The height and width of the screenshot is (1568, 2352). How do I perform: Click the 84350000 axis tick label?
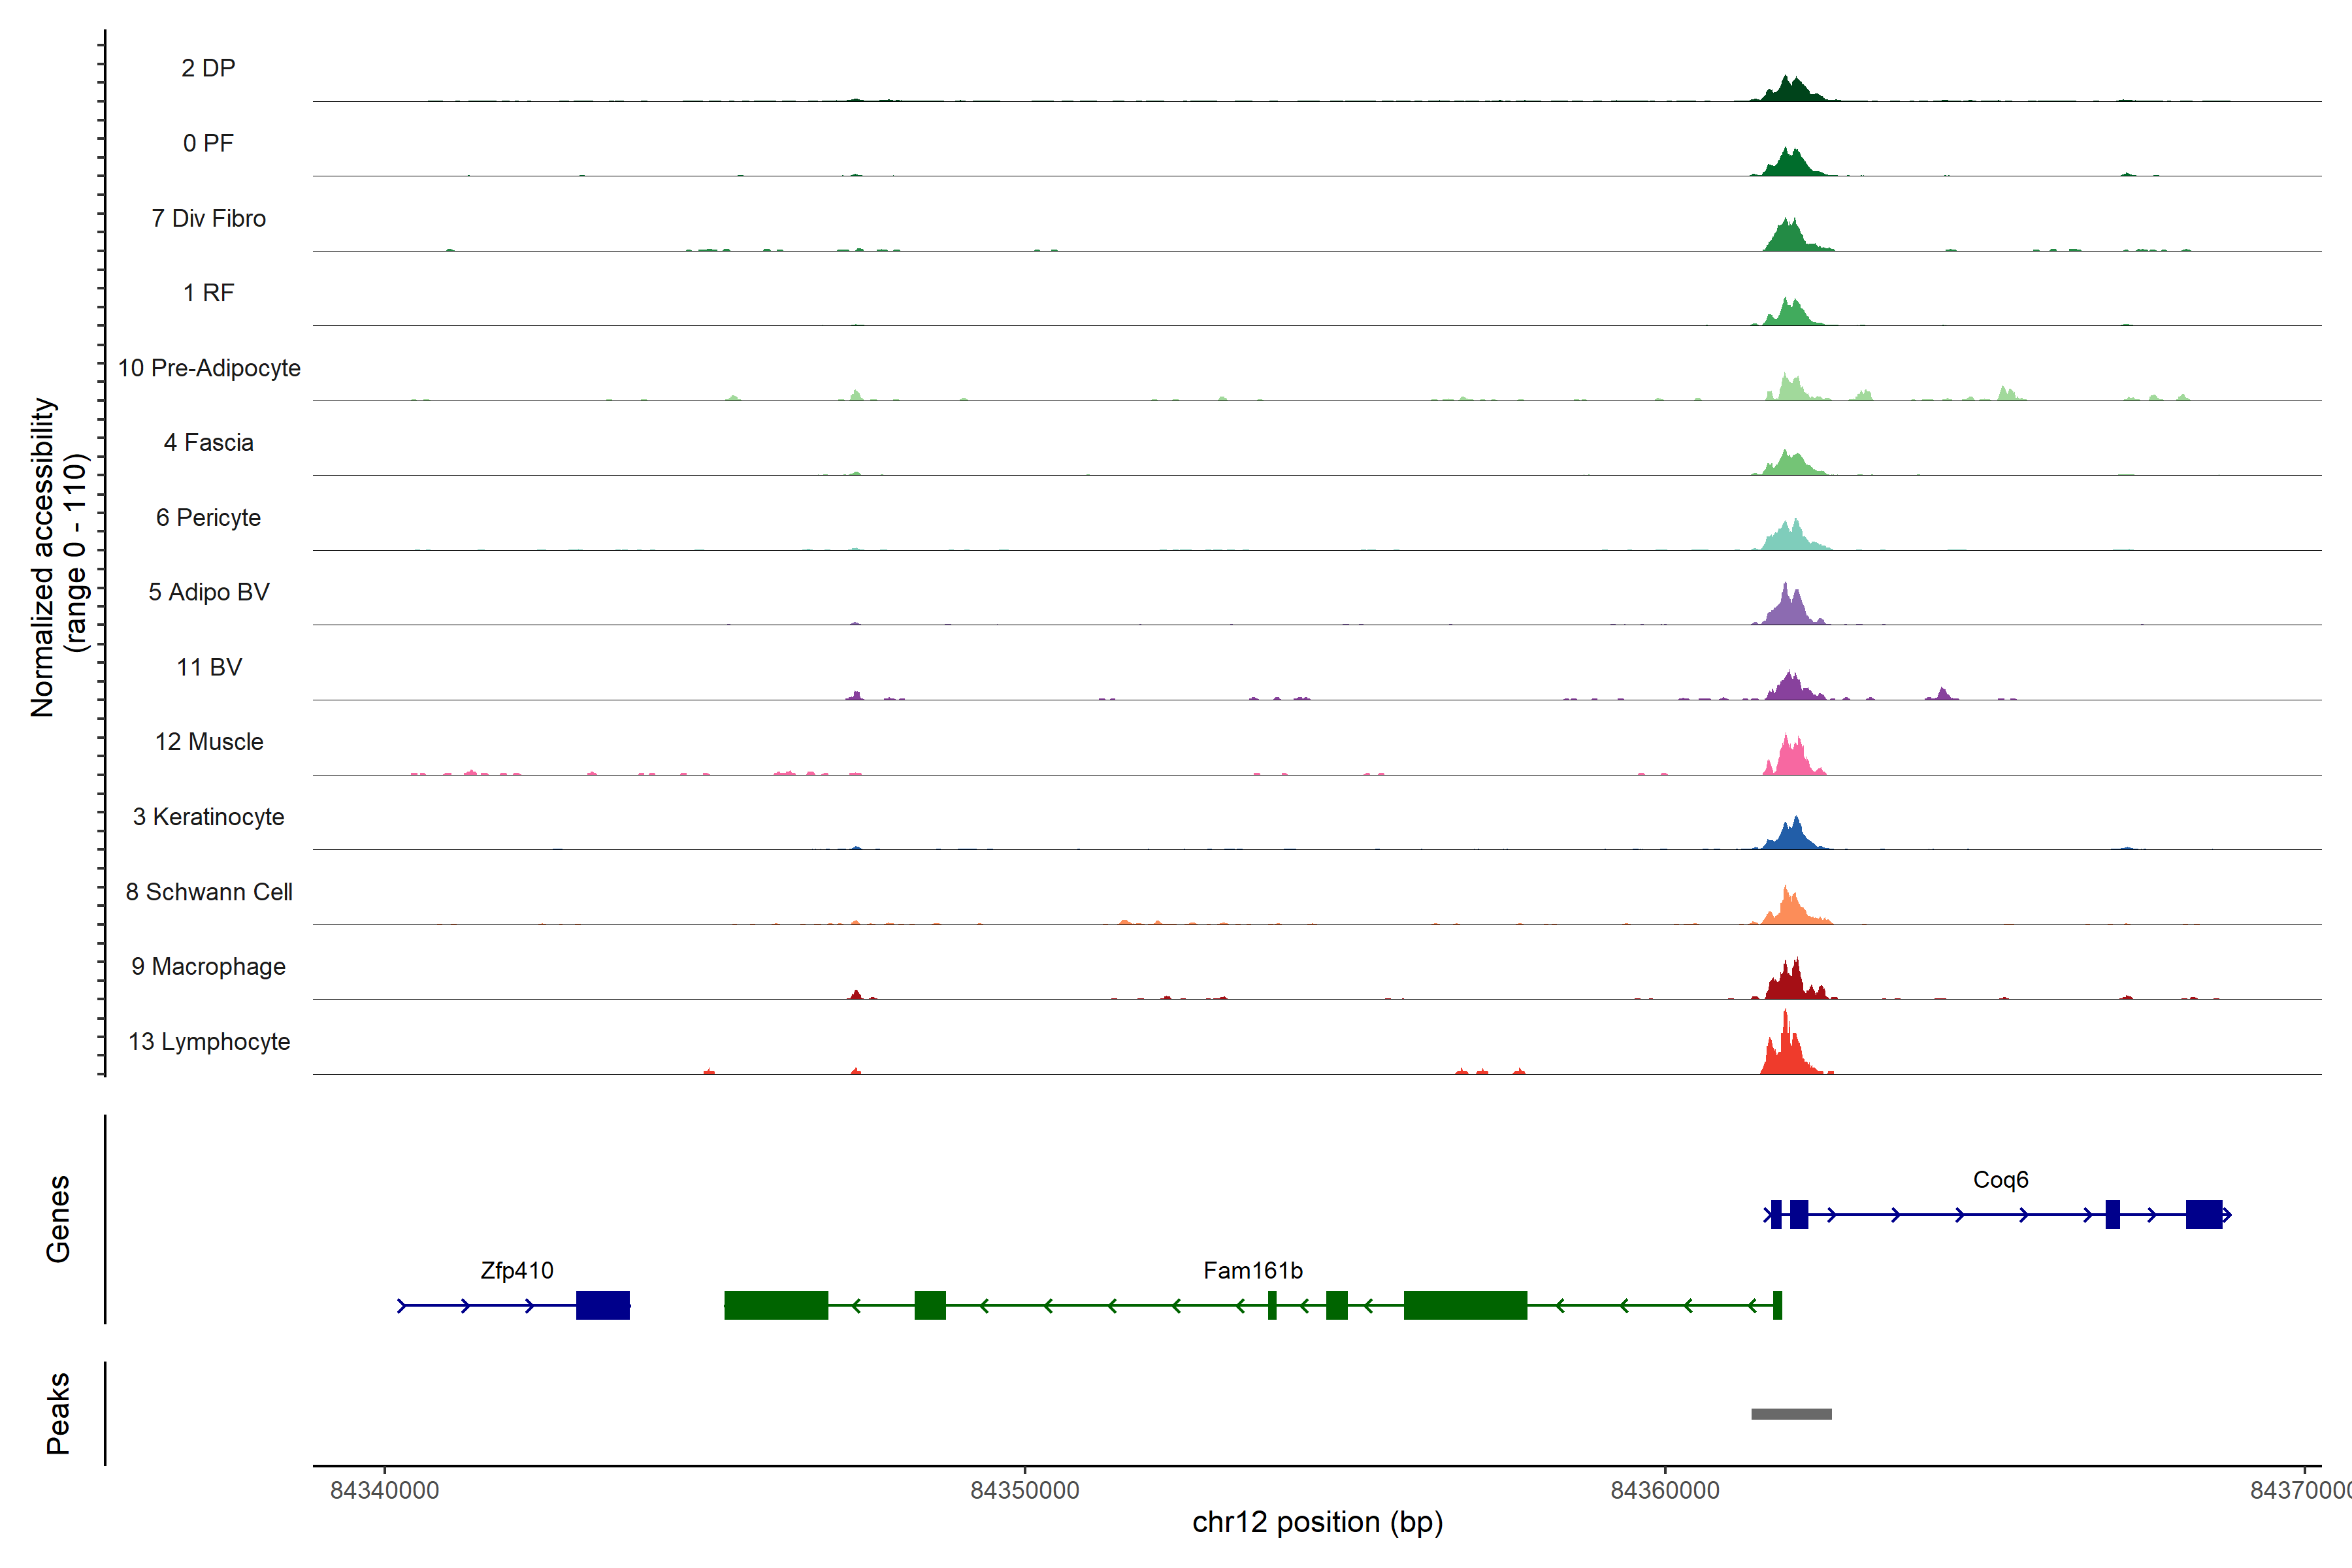point(1024,1491)
